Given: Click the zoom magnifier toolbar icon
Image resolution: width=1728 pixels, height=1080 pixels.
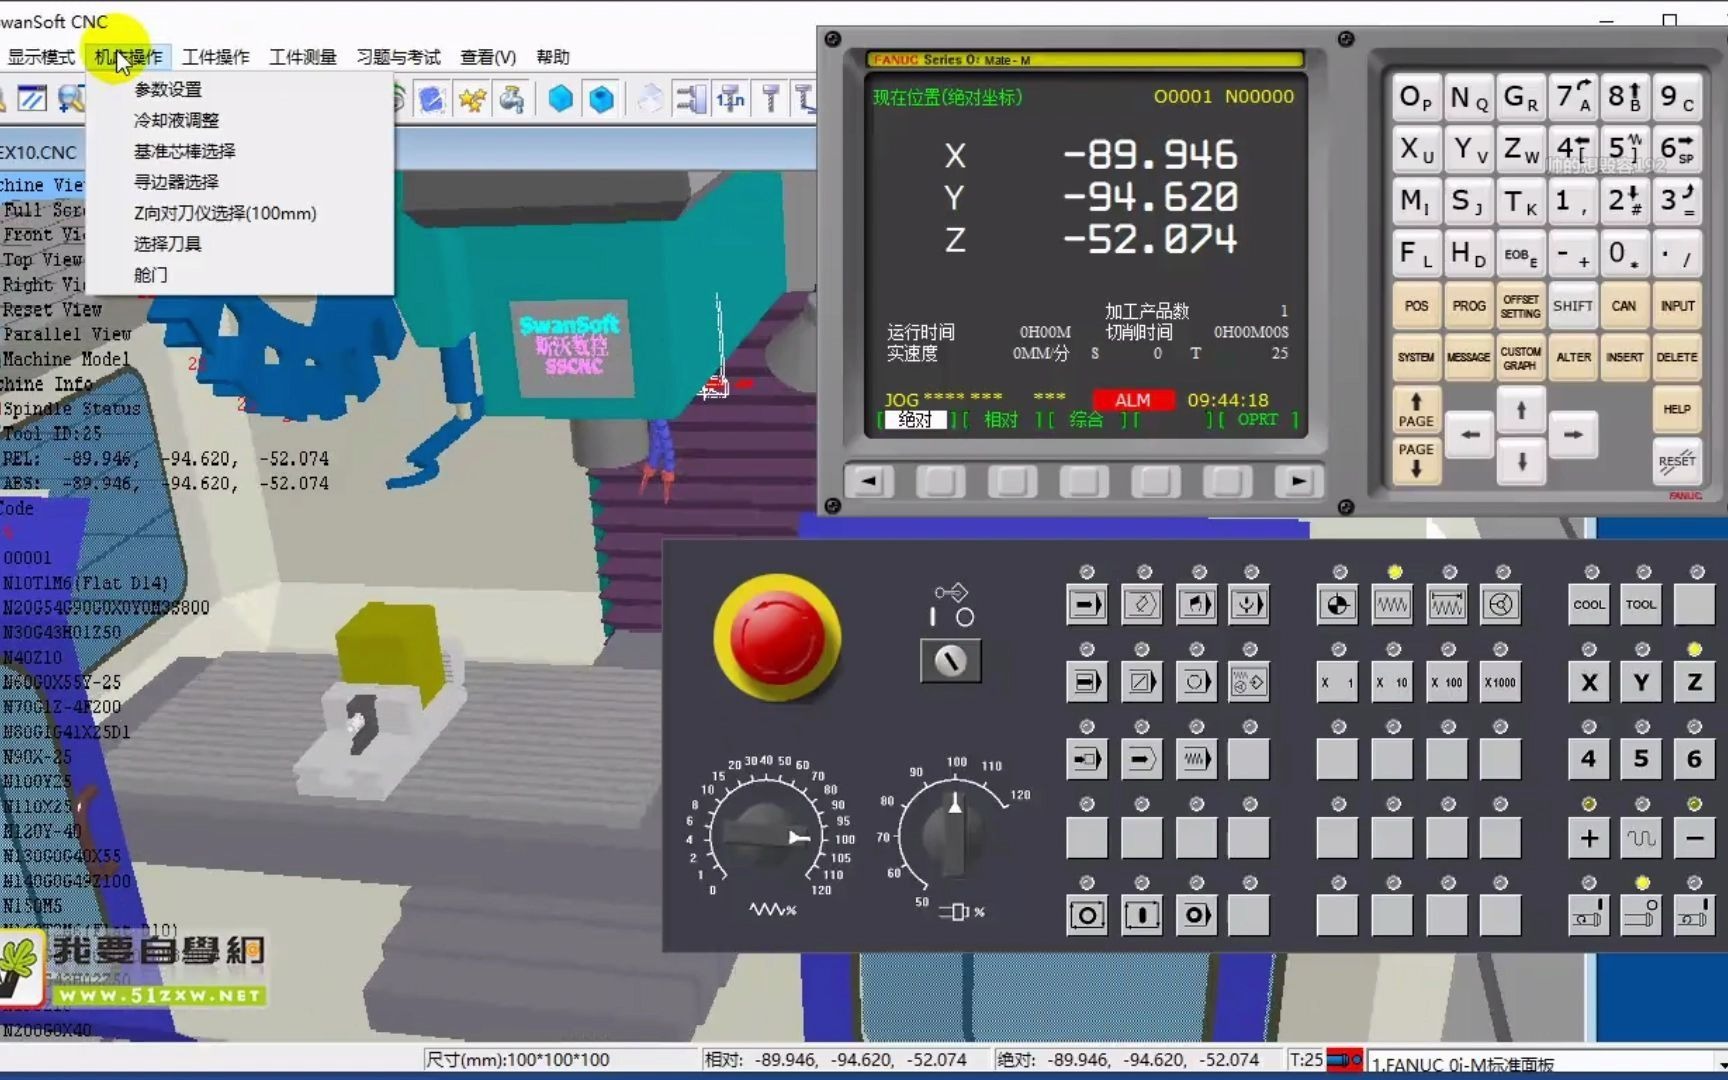Looking at the screenshot, I should tap(71, 99).
